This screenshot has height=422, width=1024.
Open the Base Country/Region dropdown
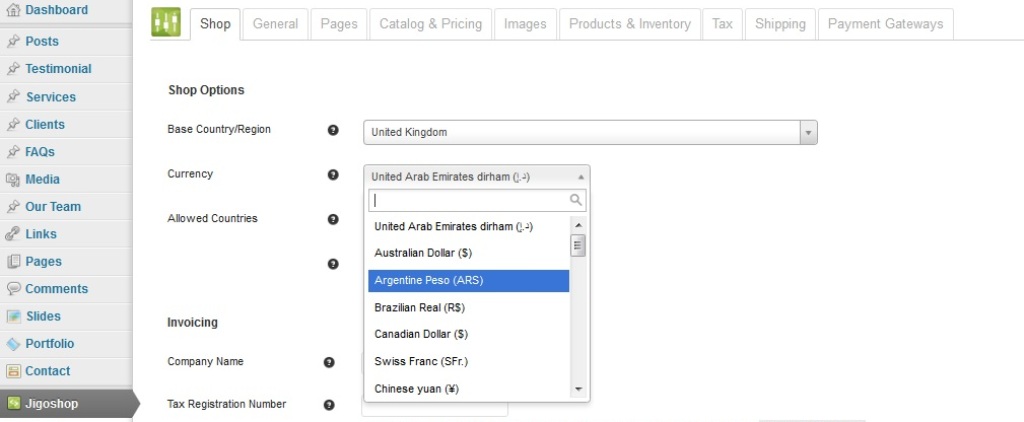[589, 132]
